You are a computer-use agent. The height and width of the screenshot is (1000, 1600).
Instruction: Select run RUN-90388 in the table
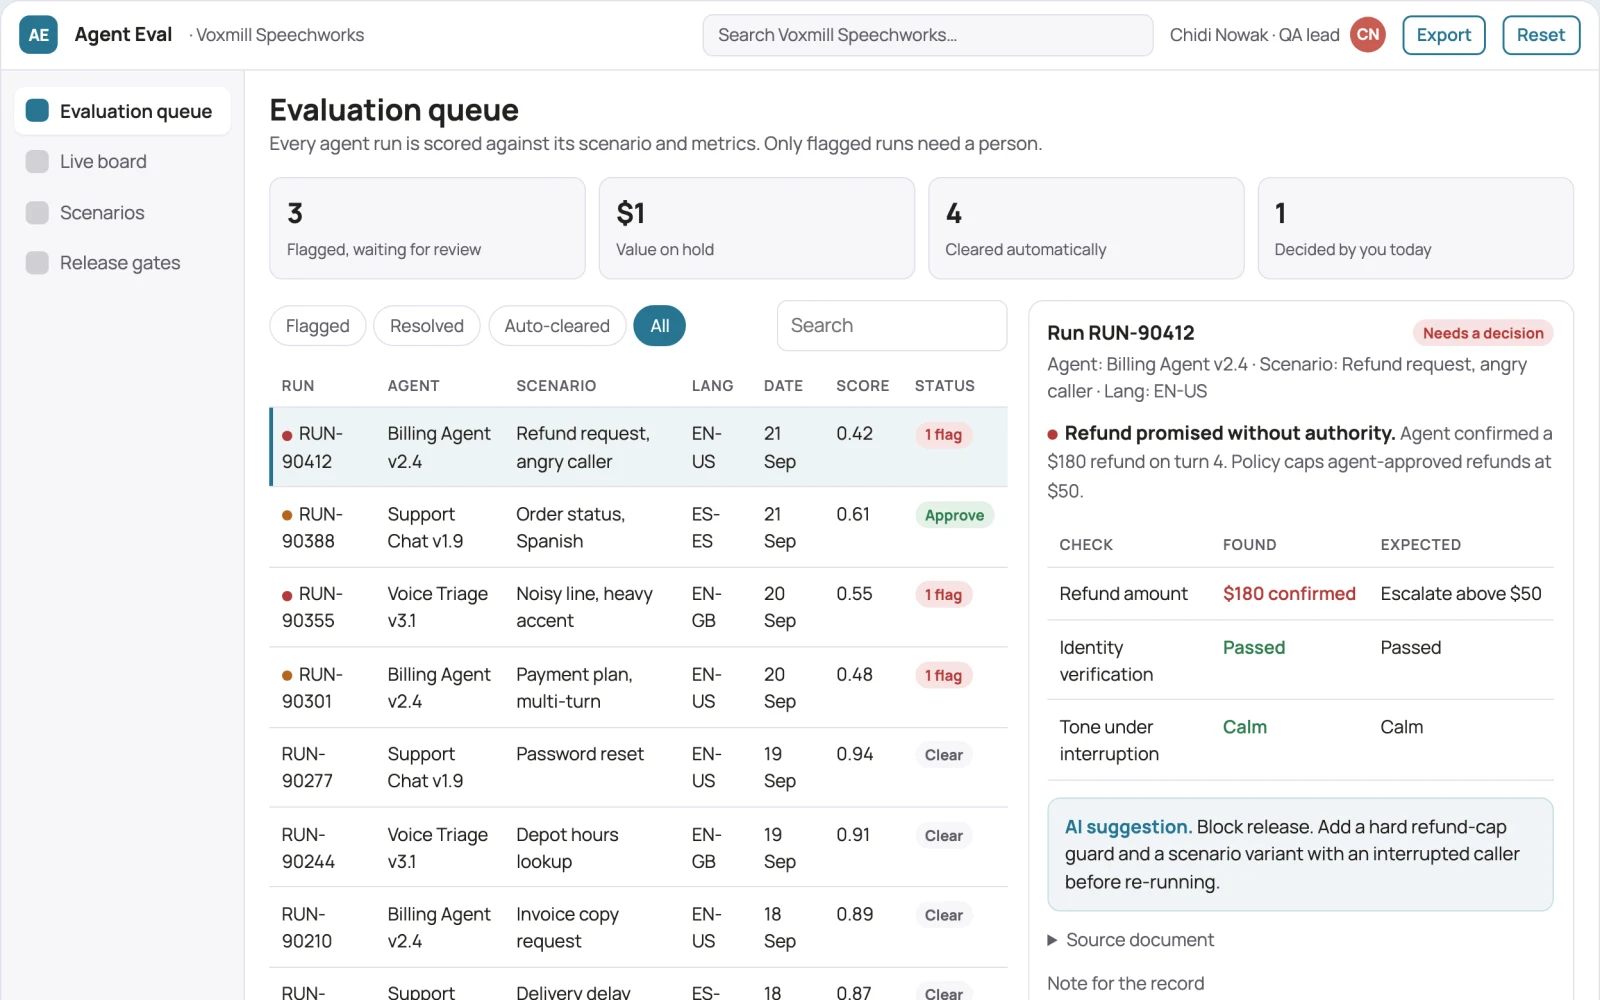tap(639, 527)
